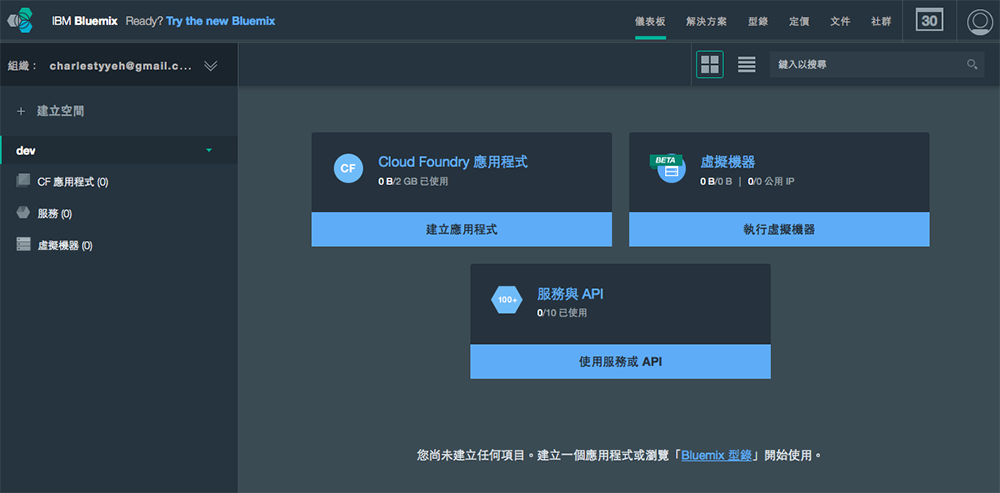Click the 100+ services hexagon icon

507,300
